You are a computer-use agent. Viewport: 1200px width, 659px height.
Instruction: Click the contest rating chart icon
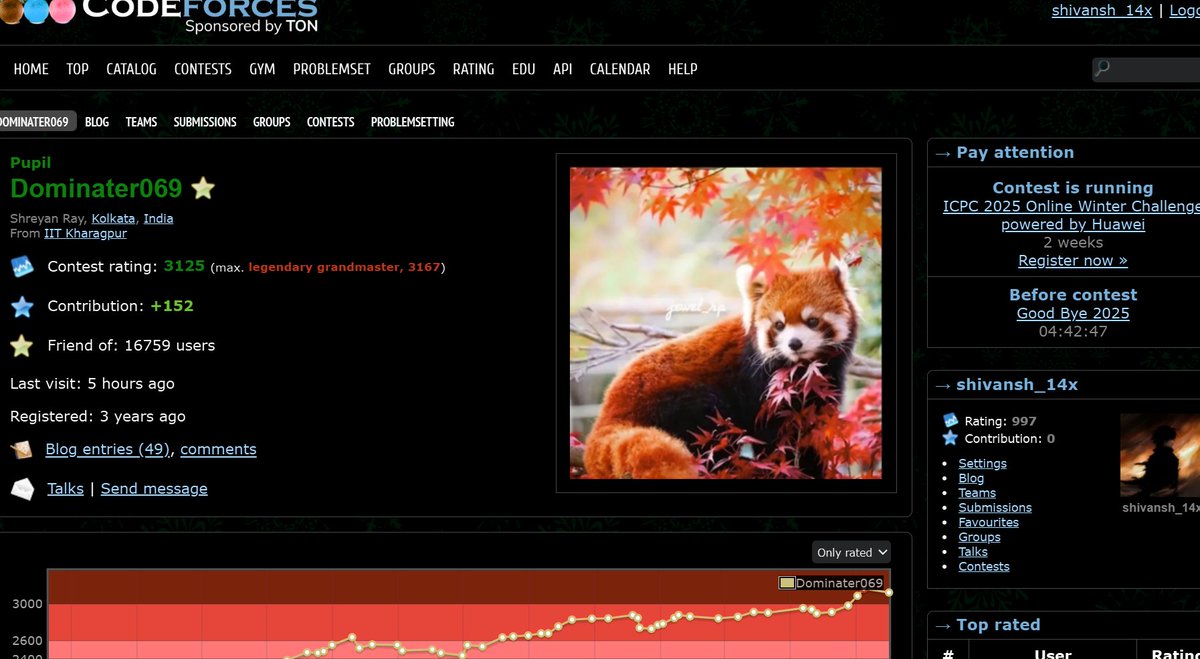(x=22, y=267)
